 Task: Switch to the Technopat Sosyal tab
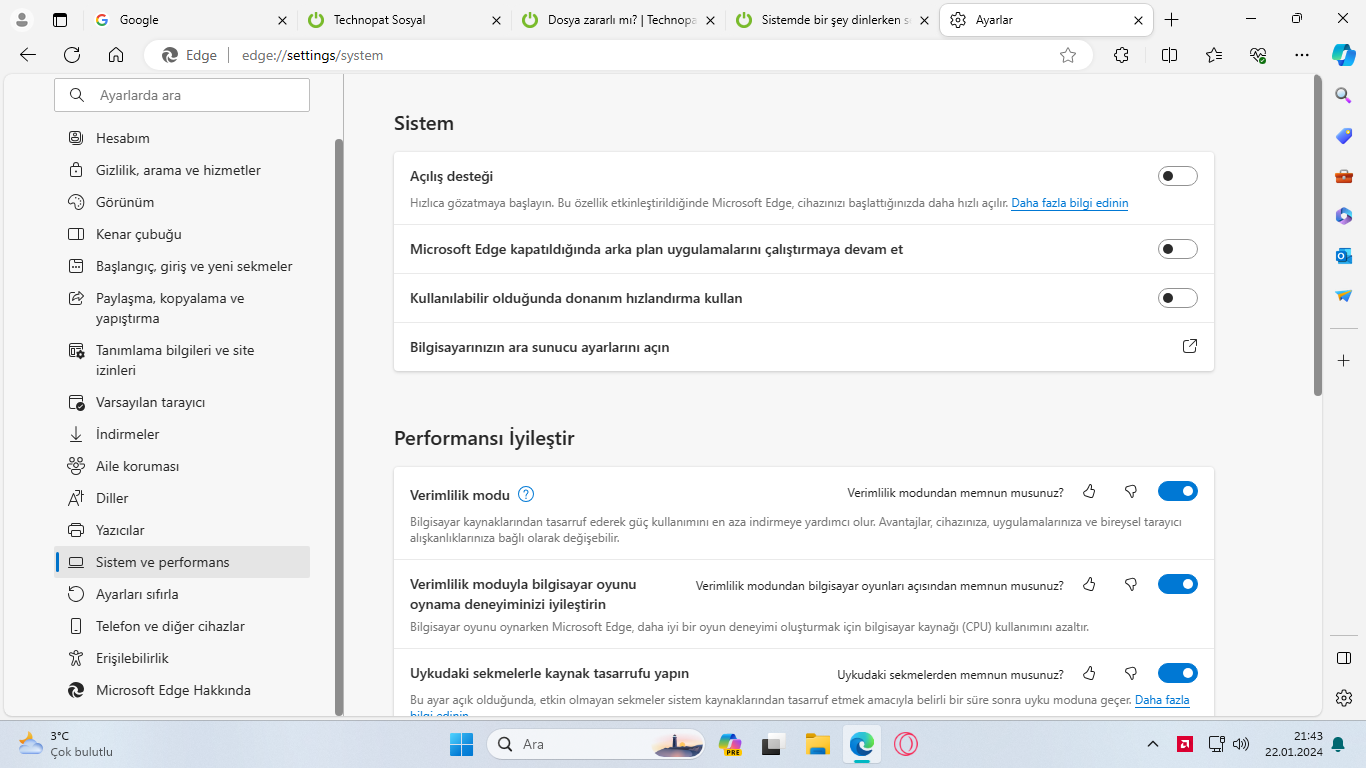pyautogui.click(x=404, y=20)
